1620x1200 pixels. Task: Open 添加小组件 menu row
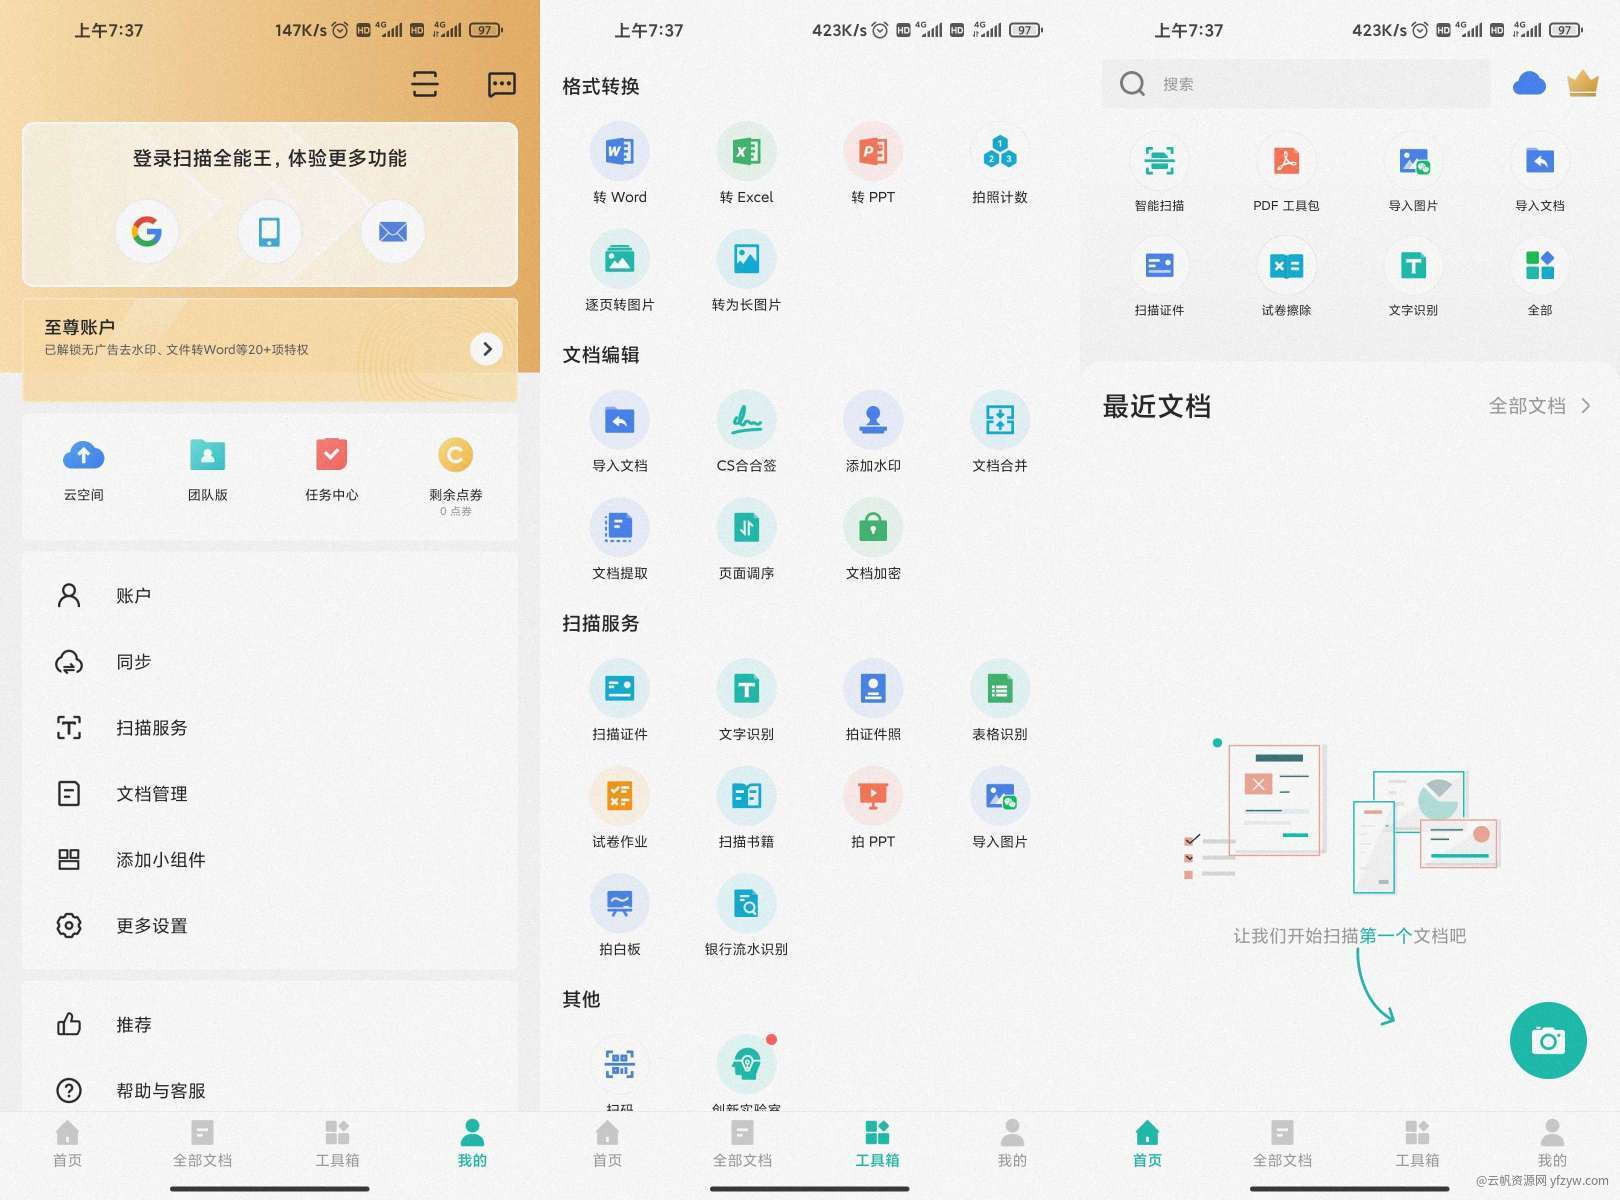(270, 860)
